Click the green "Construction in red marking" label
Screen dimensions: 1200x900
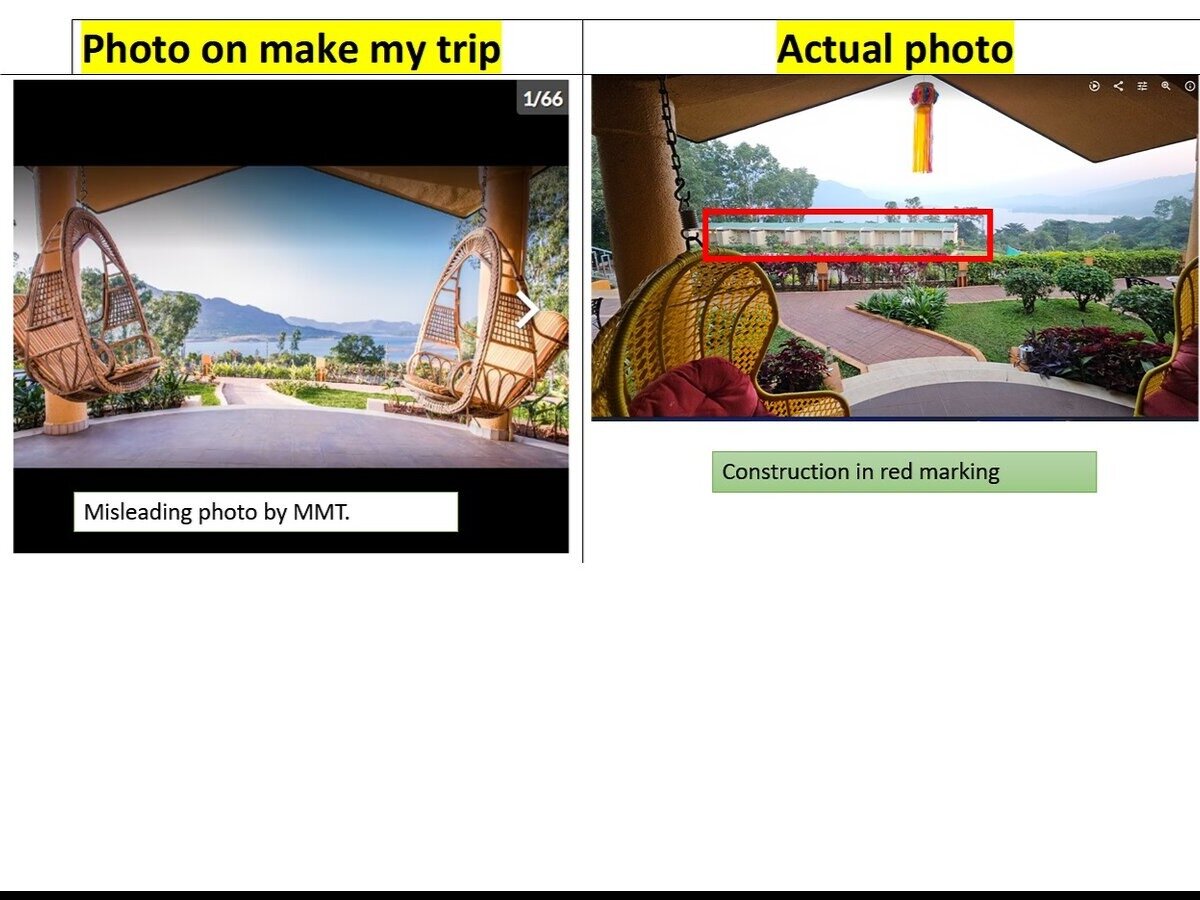click(903, 472)
